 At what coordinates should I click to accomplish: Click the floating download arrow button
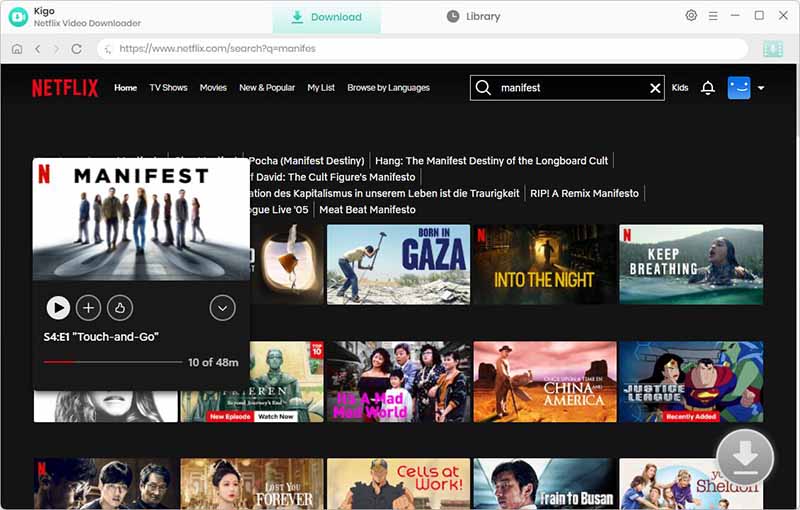tap(745, 457)
